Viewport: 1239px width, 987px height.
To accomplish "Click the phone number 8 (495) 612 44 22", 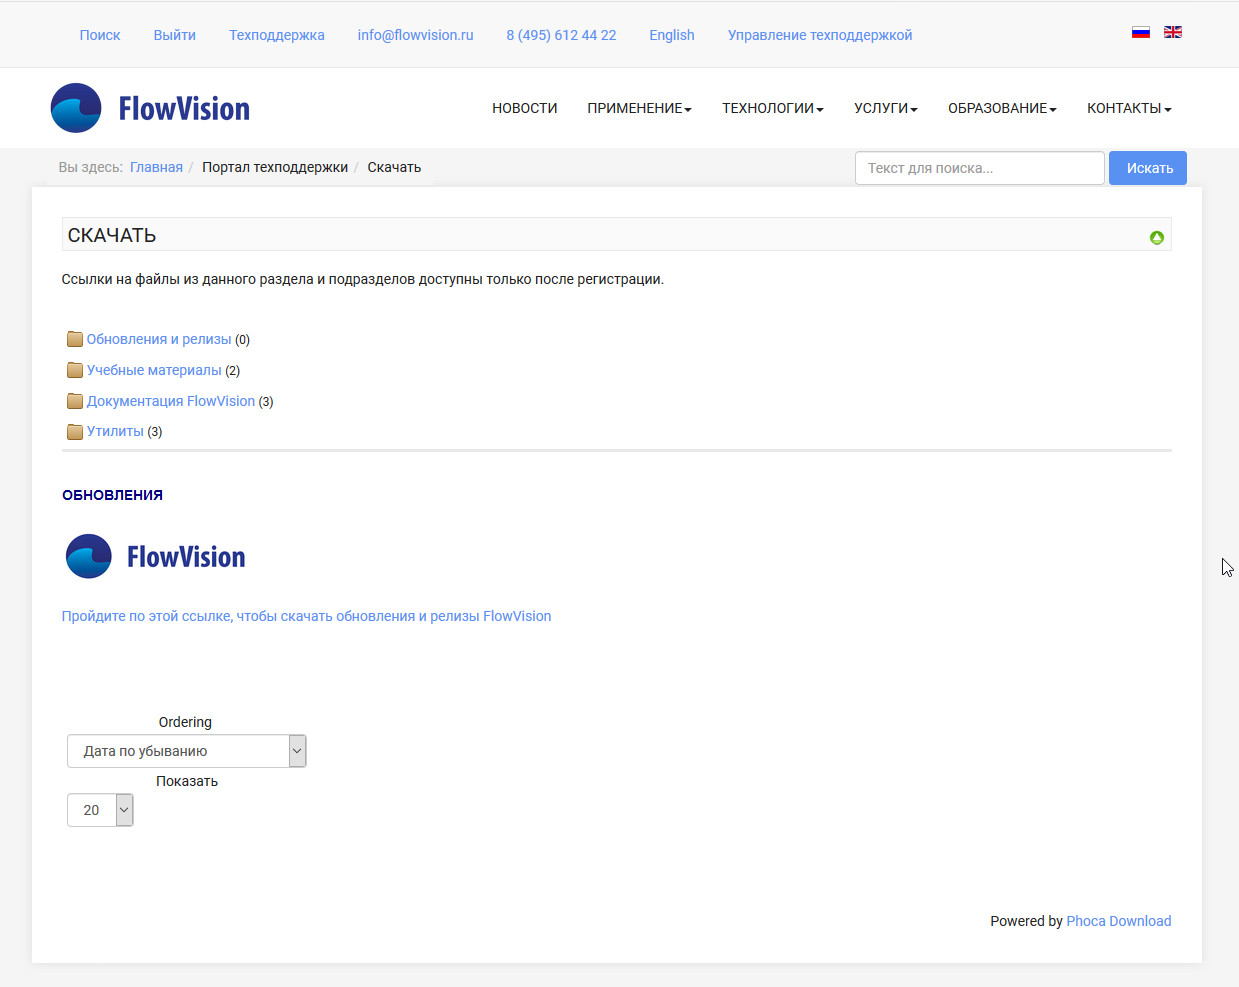I will pyautogui.click(x=561, y=35).
